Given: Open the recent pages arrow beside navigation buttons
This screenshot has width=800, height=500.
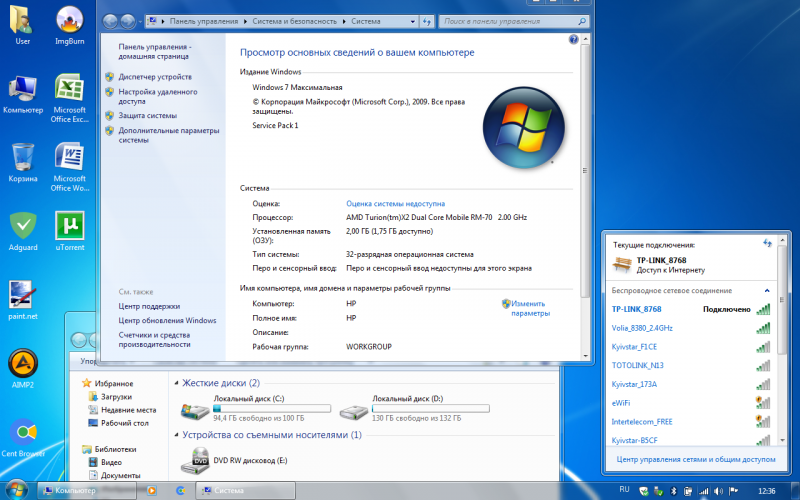Looking at the screenshot, I should pos(140,22).
